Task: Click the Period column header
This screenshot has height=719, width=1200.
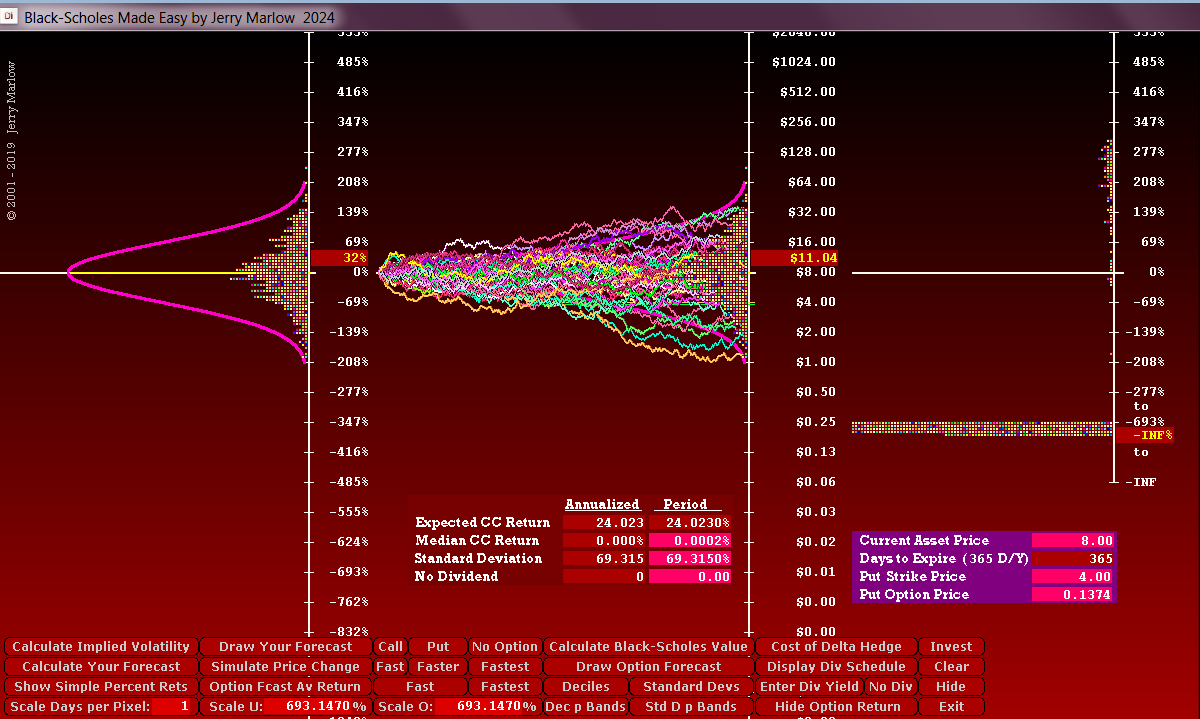Action: [x=685, y=504]
